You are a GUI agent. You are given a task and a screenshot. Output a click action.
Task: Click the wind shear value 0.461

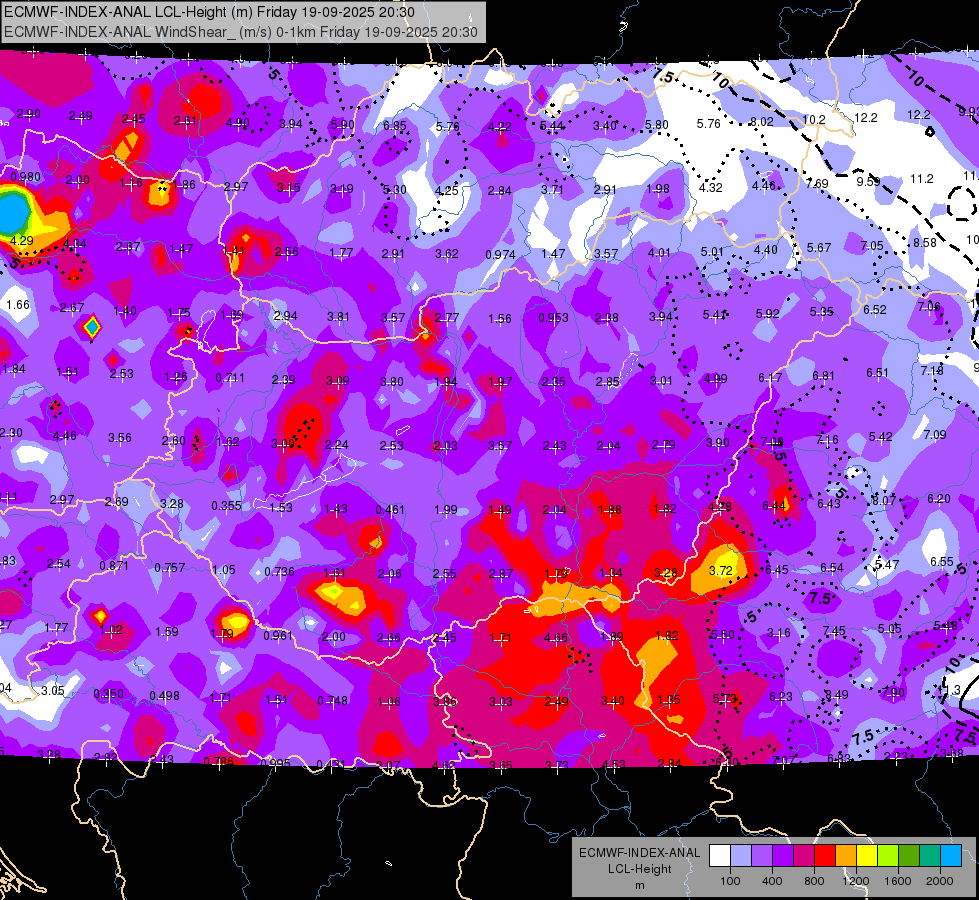(x=390, y=510)
